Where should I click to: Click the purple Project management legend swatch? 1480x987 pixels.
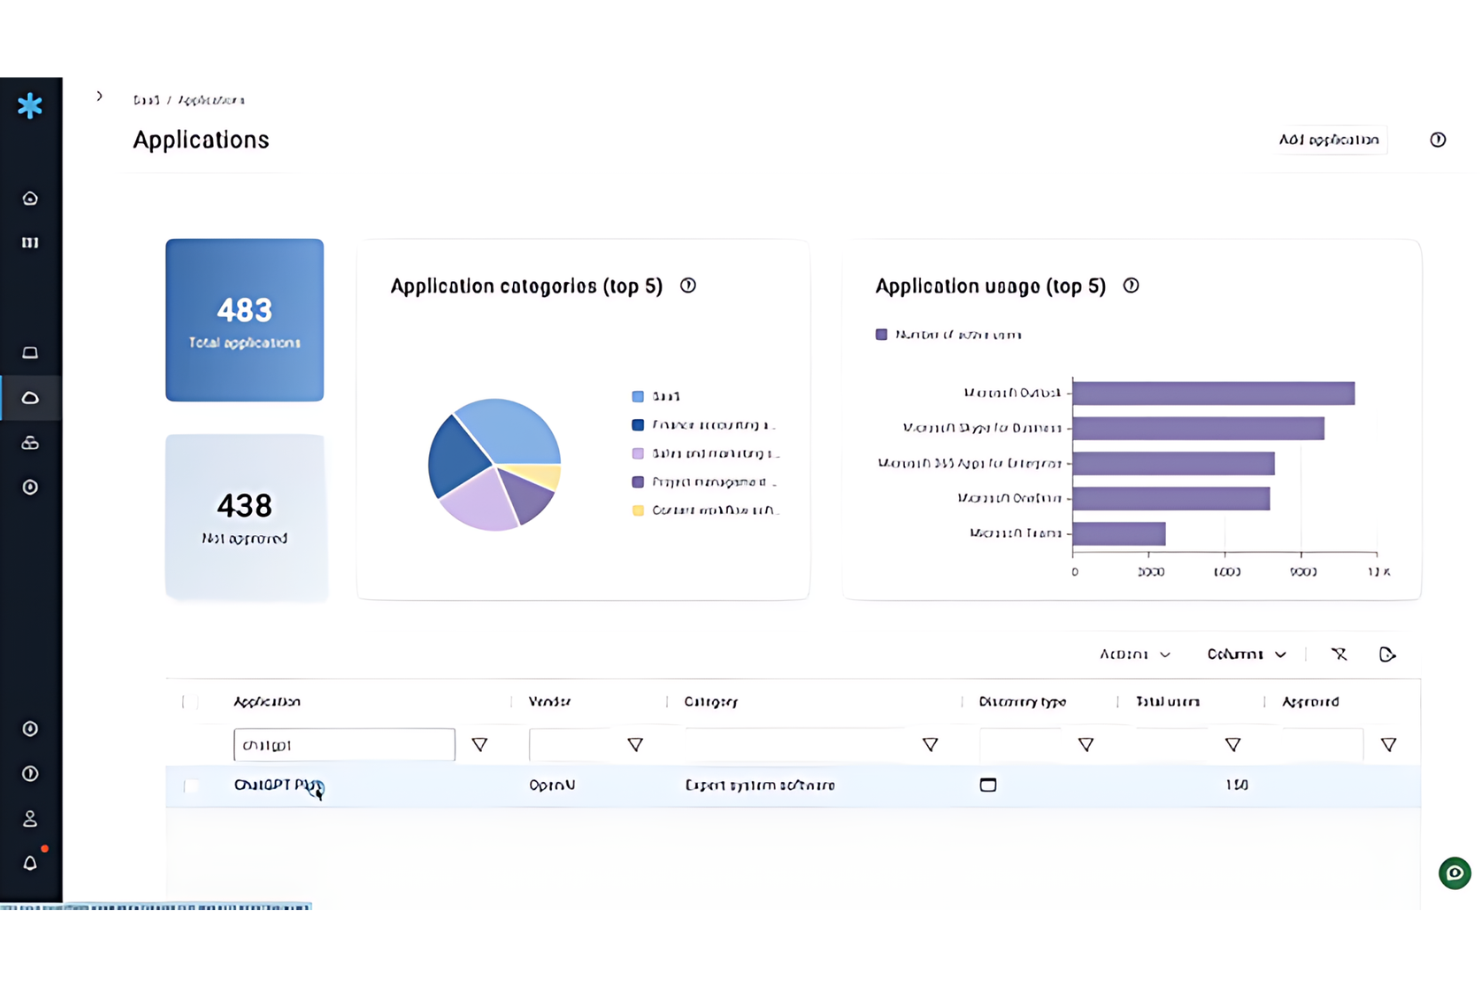pyautogui.click(x=638, y=482)
